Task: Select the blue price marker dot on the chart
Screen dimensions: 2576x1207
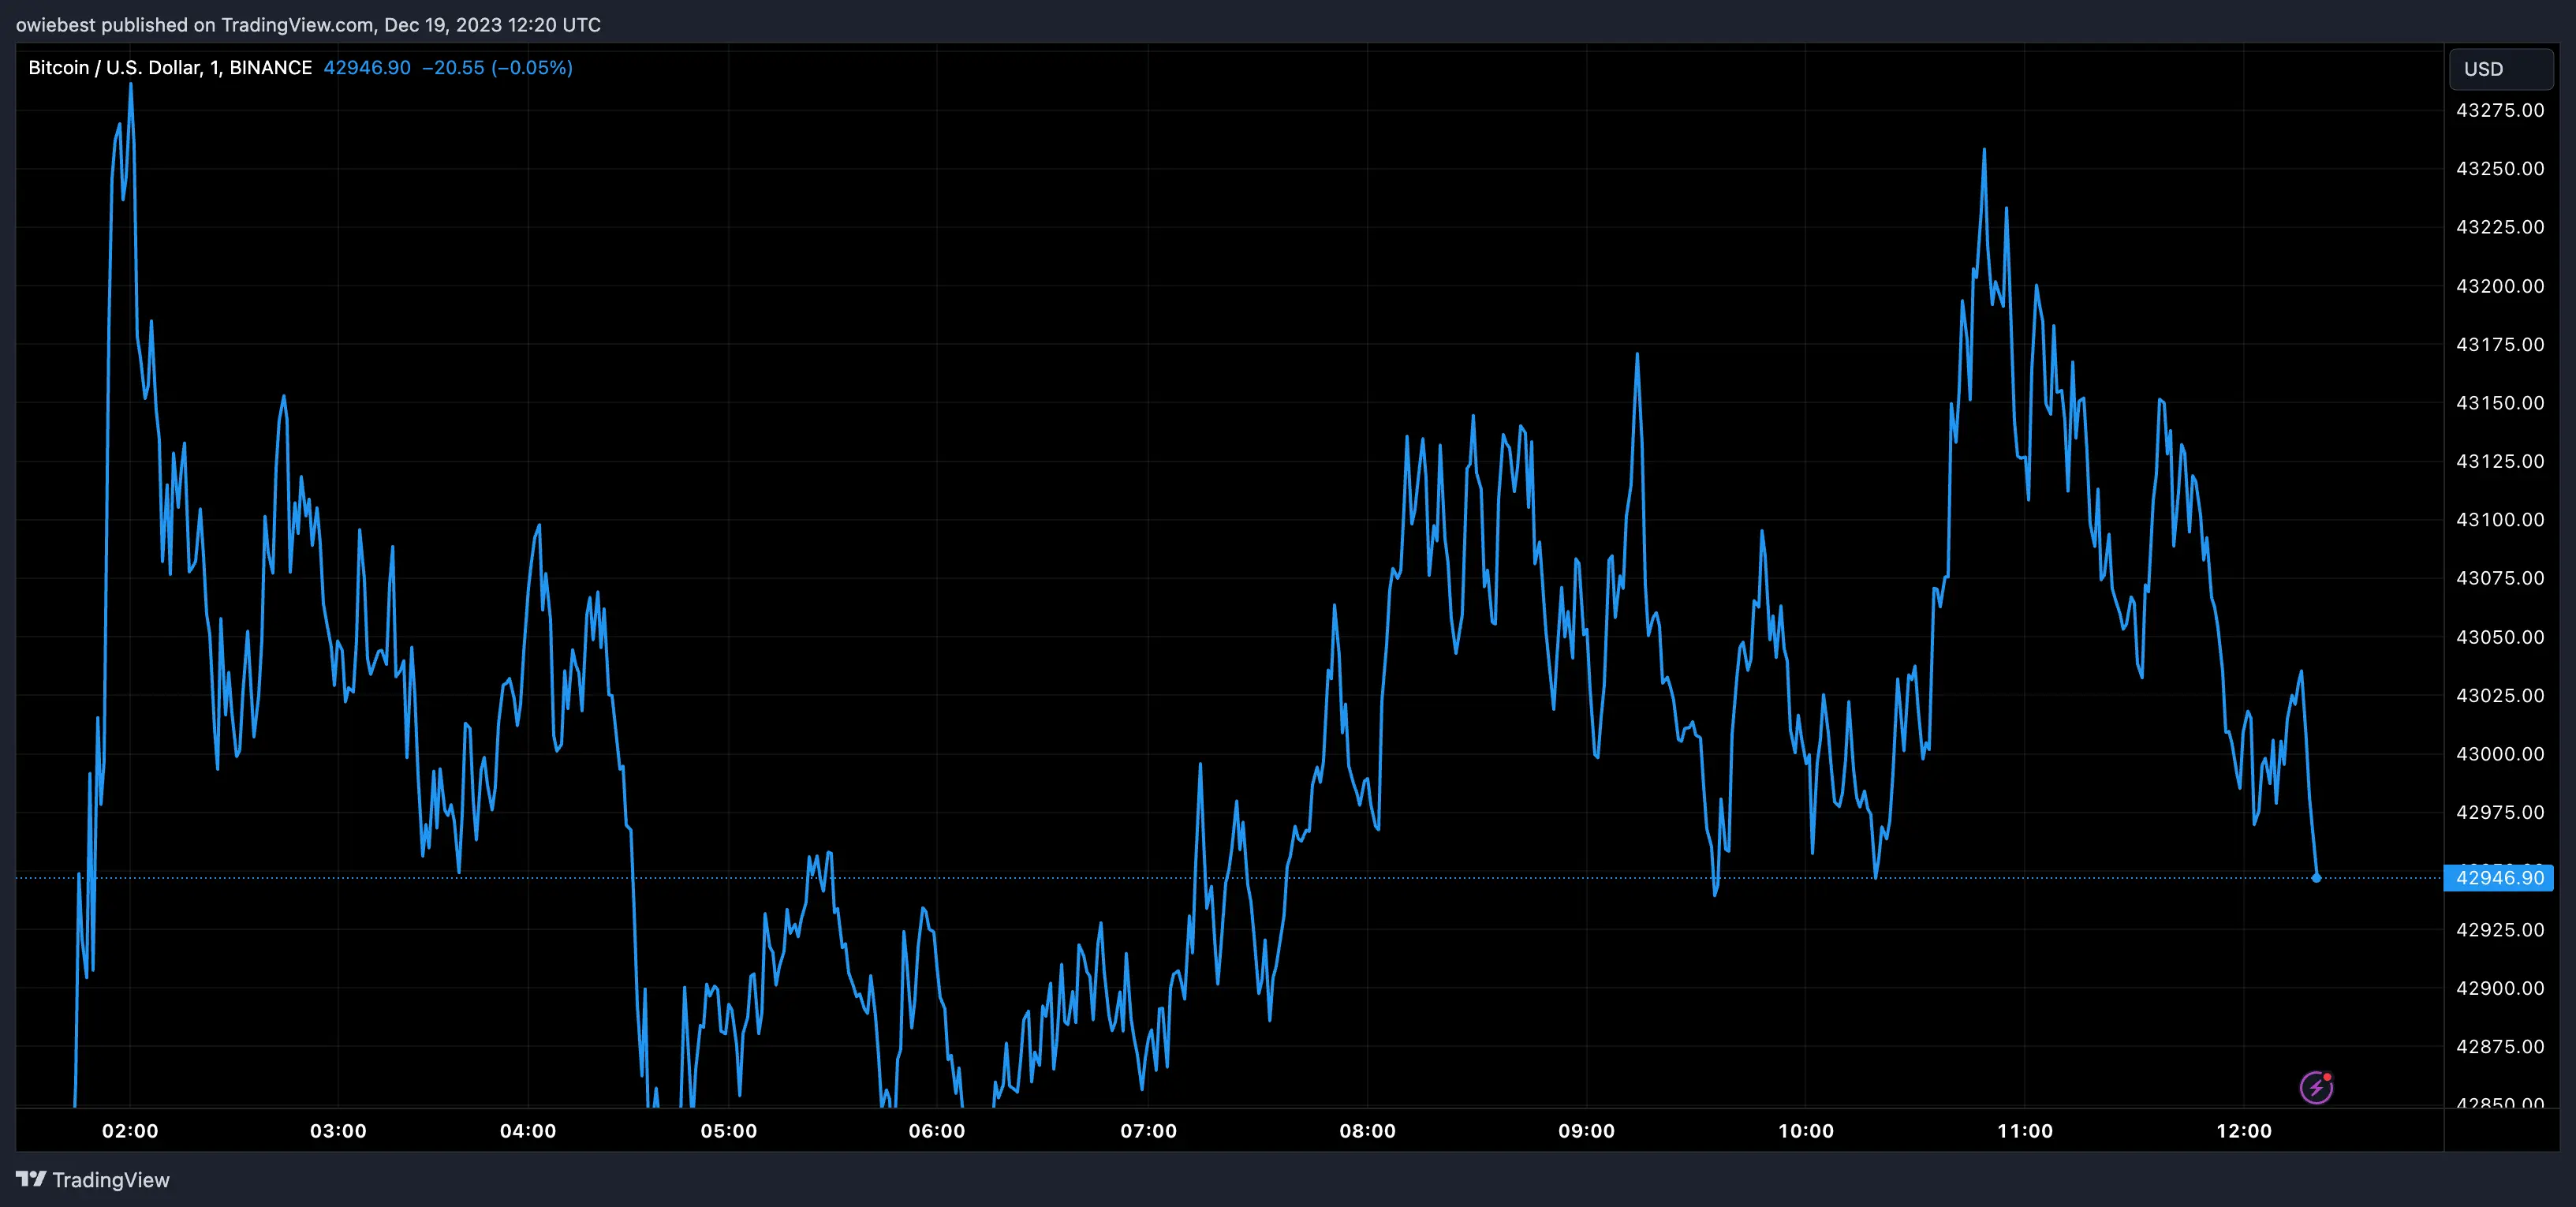Action: click(x=2318, y=878)
